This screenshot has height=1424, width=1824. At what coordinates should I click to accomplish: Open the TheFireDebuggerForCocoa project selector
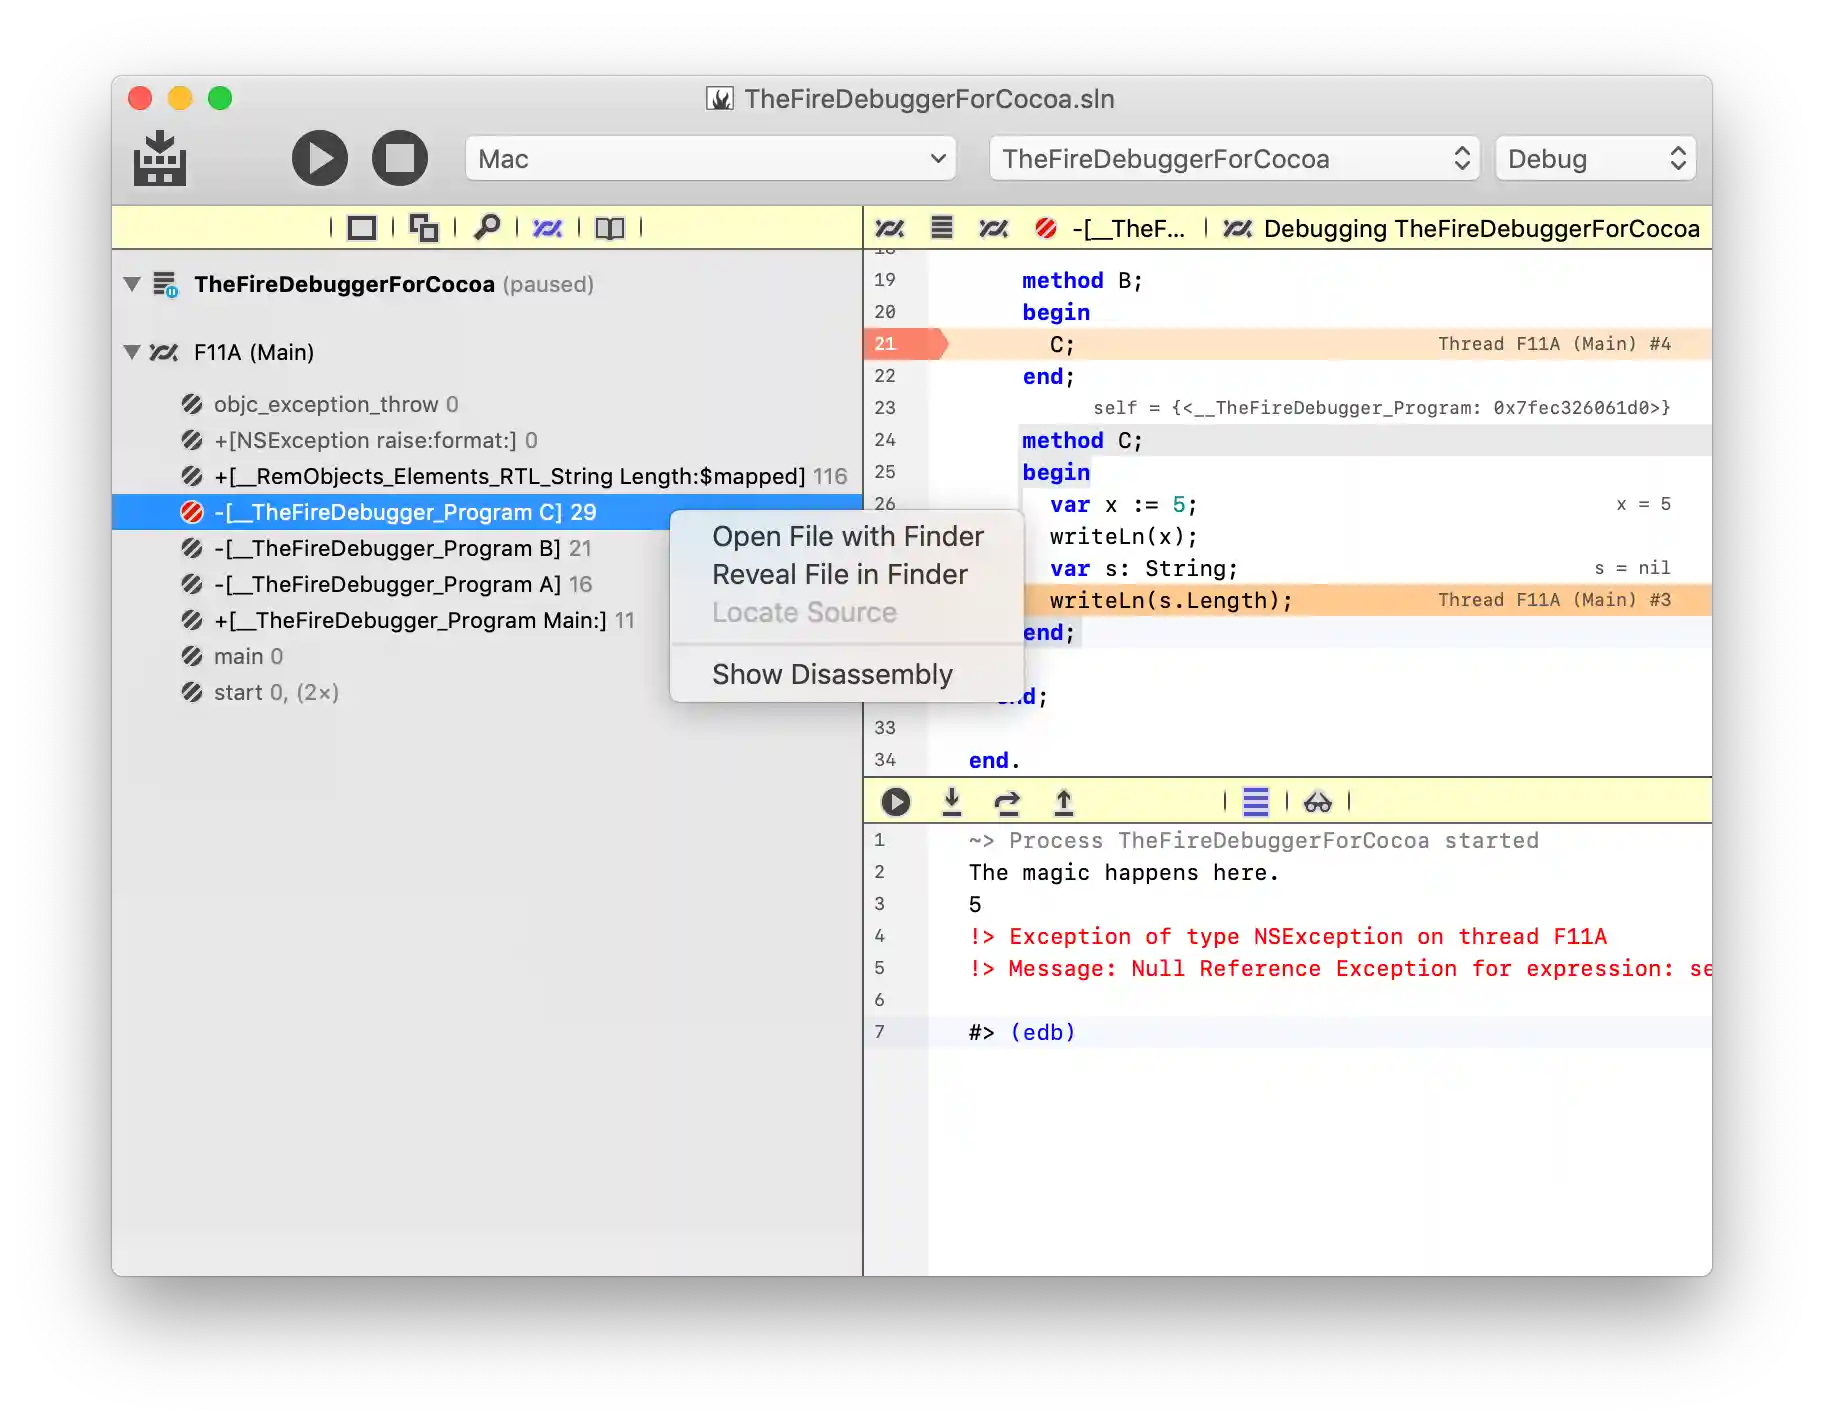pyautogui.click(x=1235, y=159)
